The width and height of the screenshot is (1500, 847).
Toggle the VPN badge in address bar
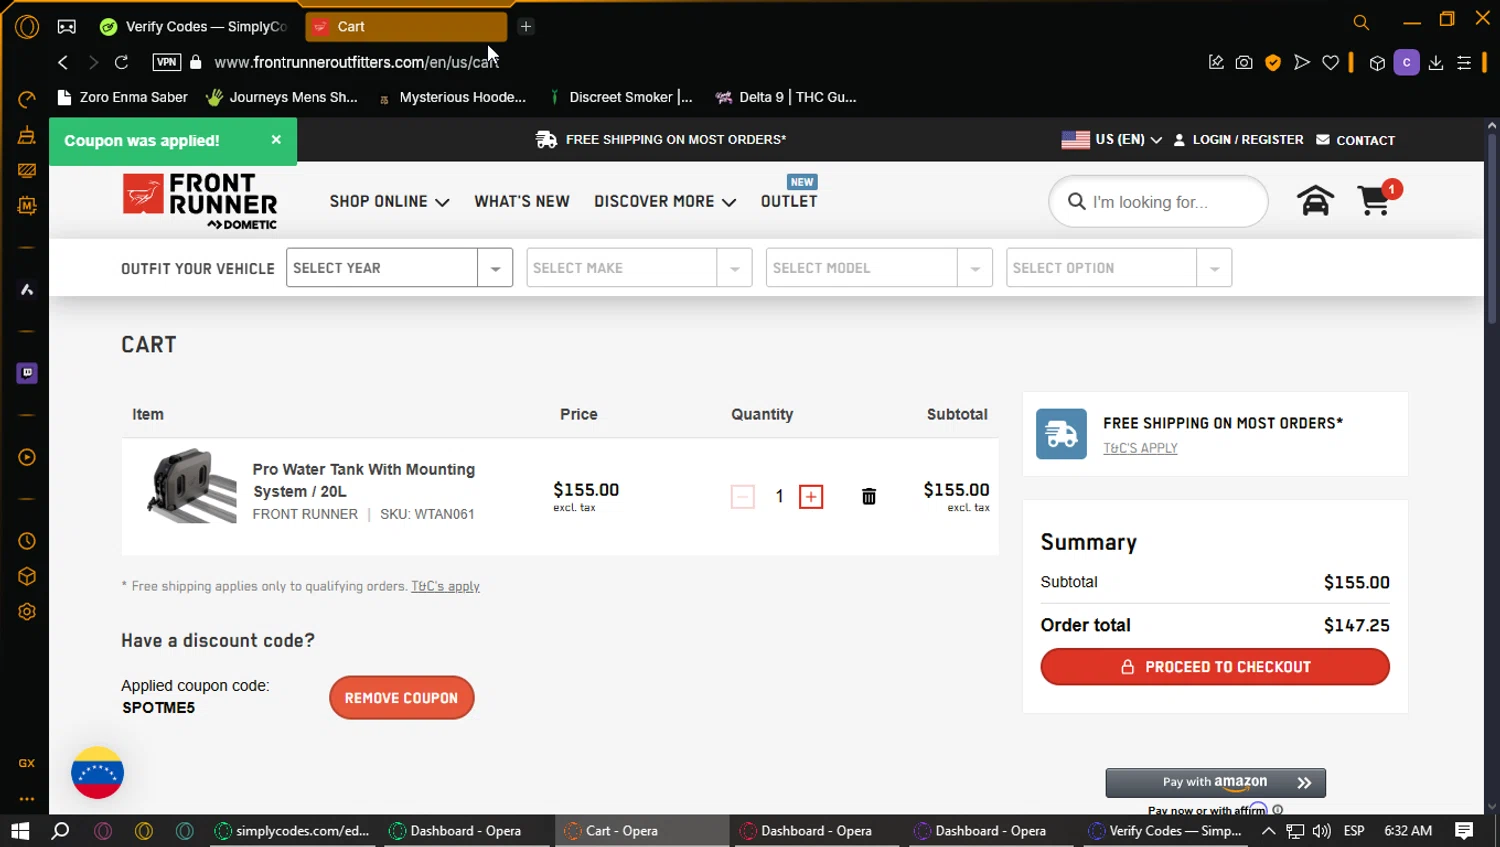coord(167,62)
